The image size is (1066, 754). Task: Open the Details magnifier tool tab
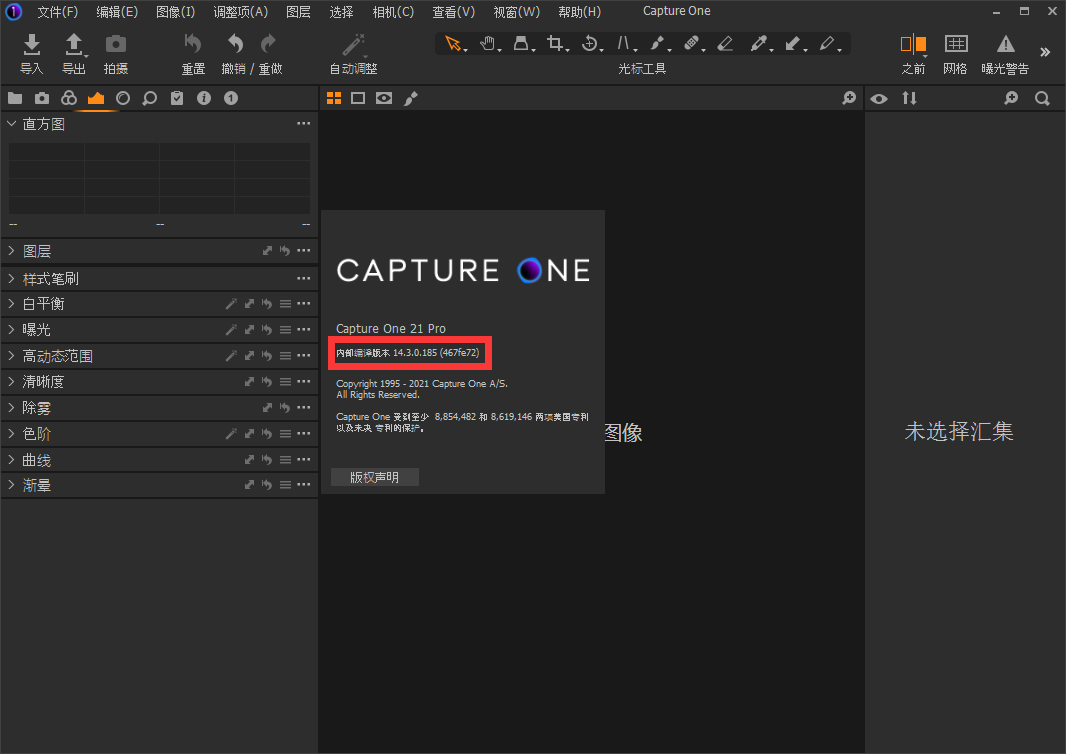[x=150, y=99]
